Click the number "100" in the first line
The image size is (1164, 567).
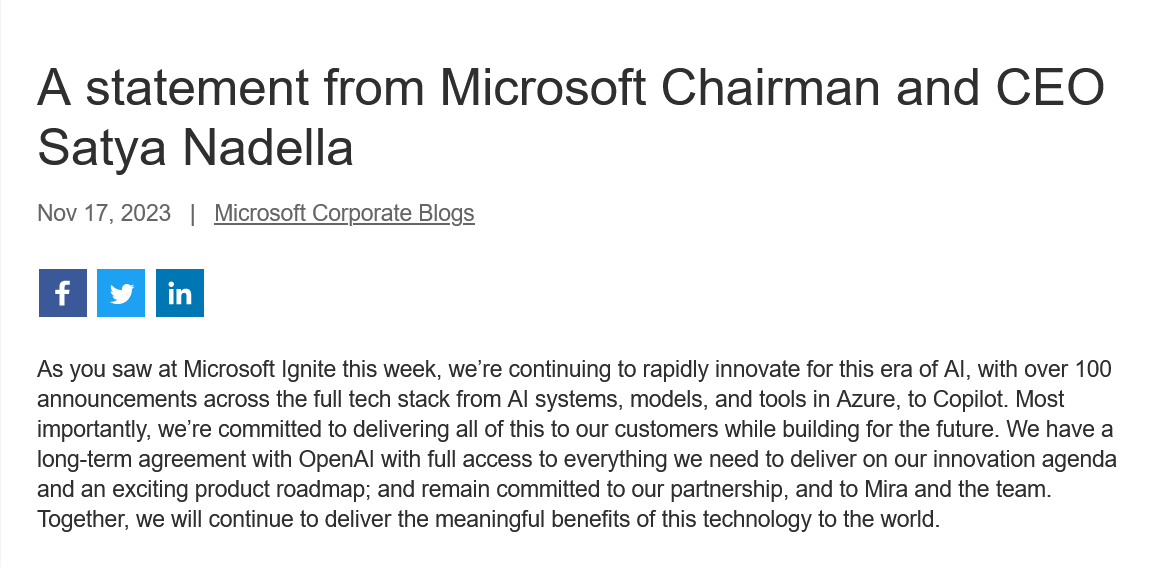[x=1093, y=370]
